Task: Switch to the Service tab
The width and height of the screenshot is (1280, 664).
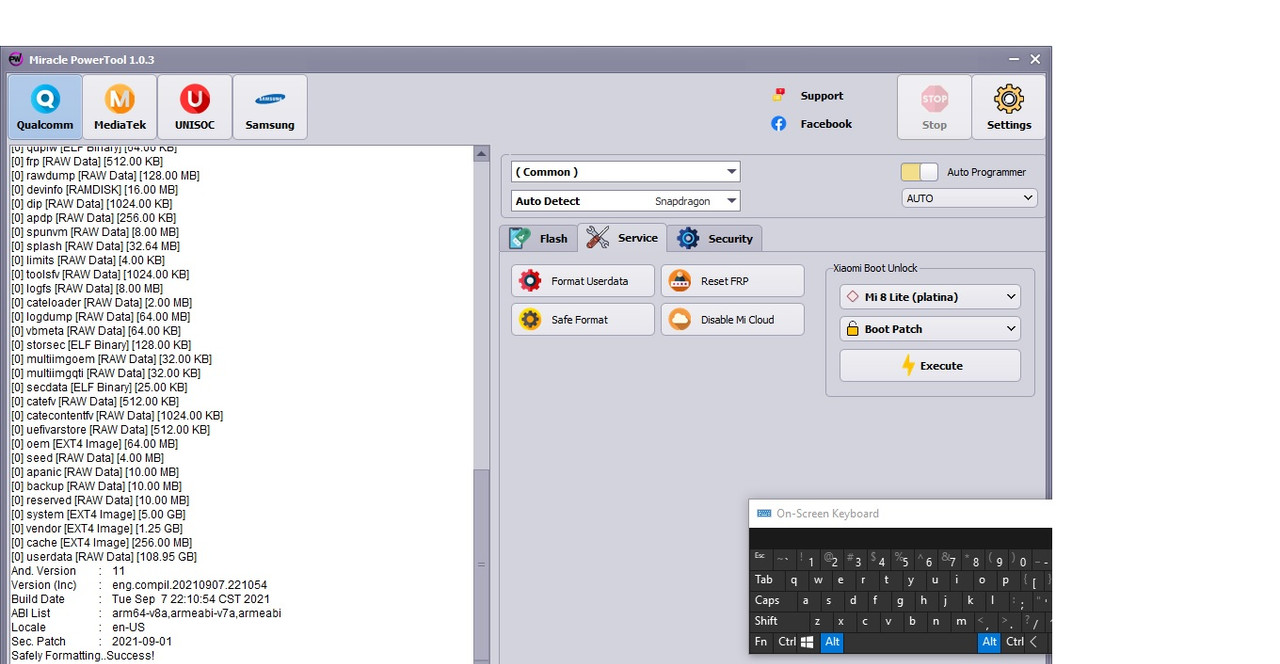Action: click(622, 238)
